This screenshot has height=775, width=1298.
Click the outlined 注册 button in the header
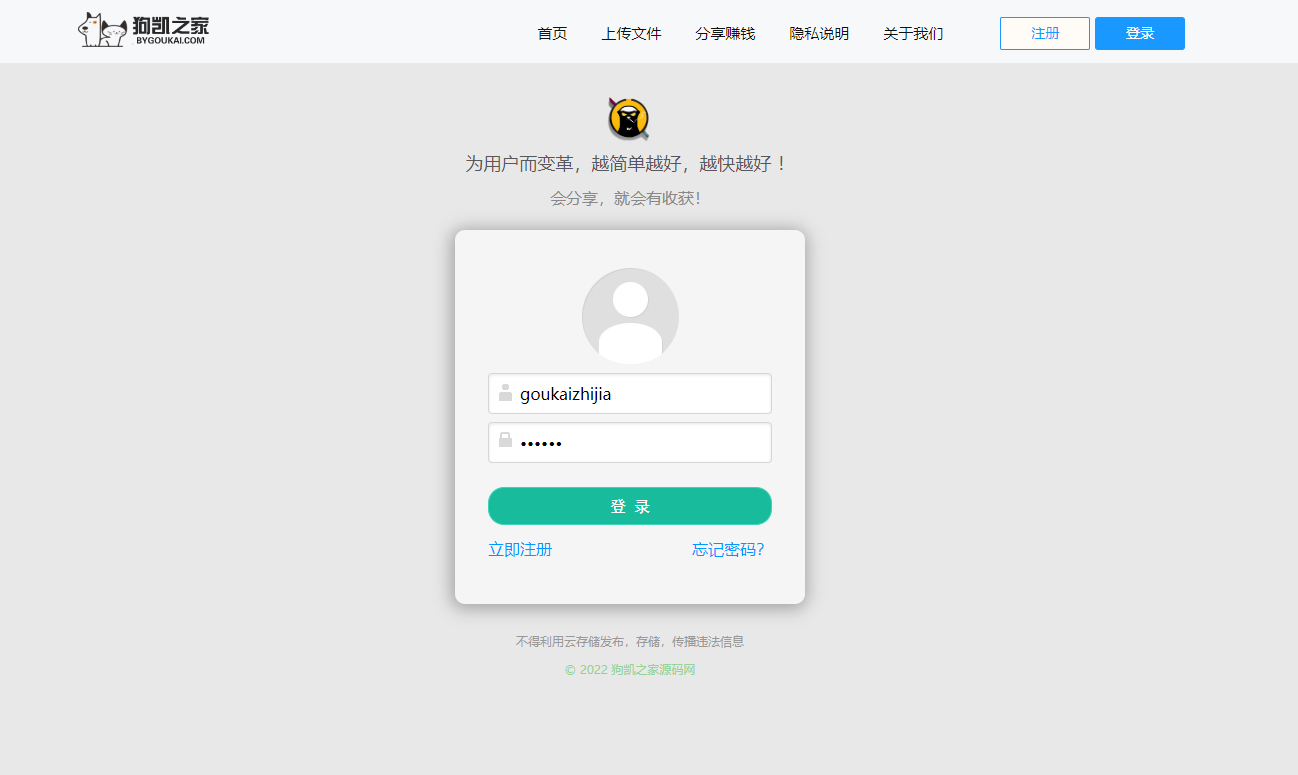[x=1045, y=33]
